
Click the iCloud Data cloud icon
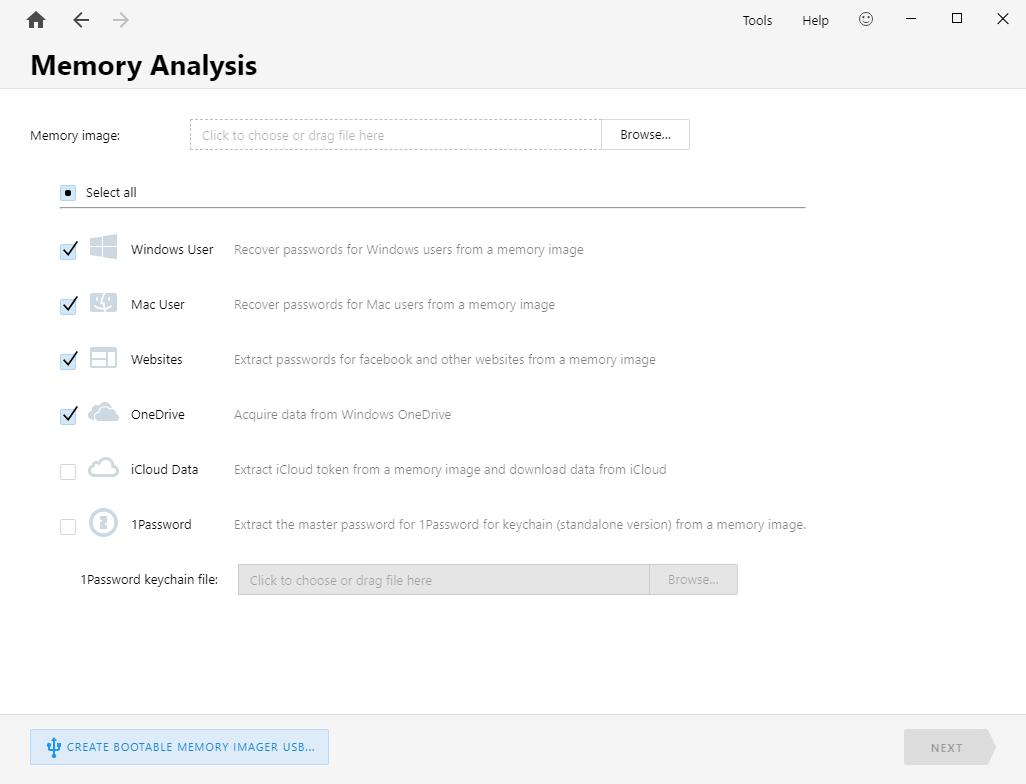click(104, 468)
